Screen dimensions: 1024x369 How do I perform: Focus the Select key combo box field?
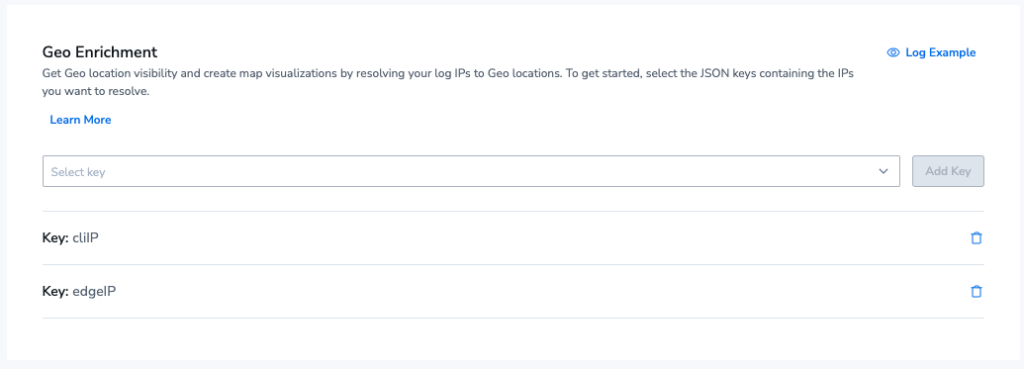point(471,171)
